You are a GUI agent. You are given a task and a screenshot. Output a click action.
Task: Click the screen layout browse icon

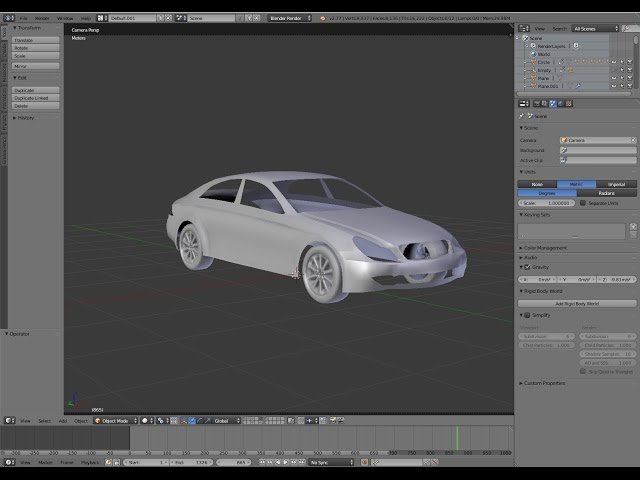[x=102, y=18]
